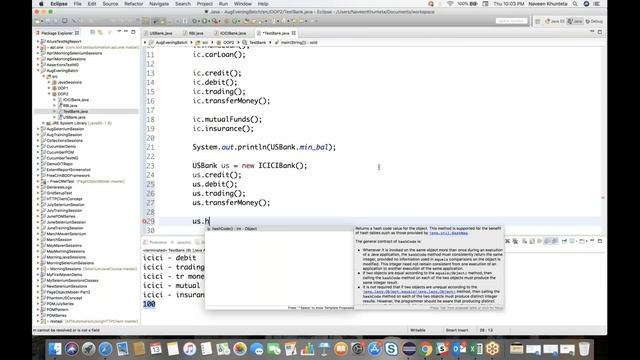640x360 pixels.
Task: Open Eclipse from the Dock
Action: coord(409,349)
